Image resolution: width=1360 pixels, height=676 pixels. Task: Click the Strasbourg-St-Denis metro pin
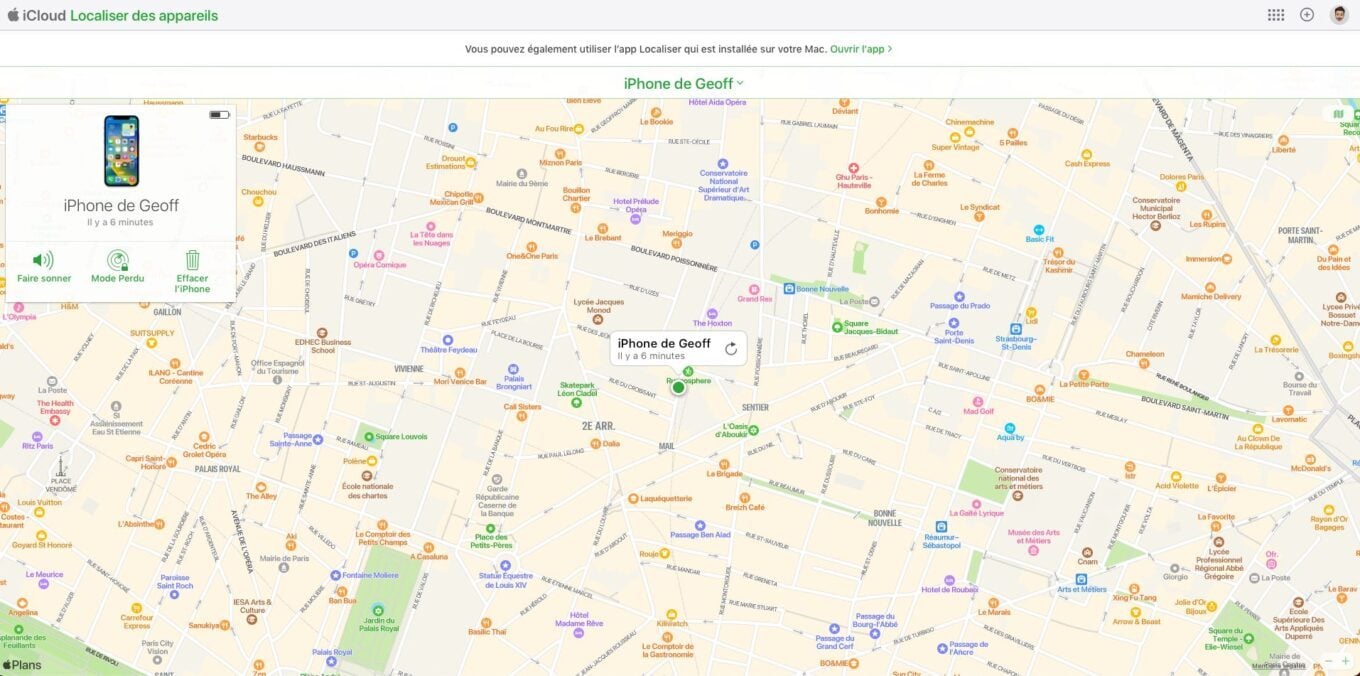(1015, 328)
